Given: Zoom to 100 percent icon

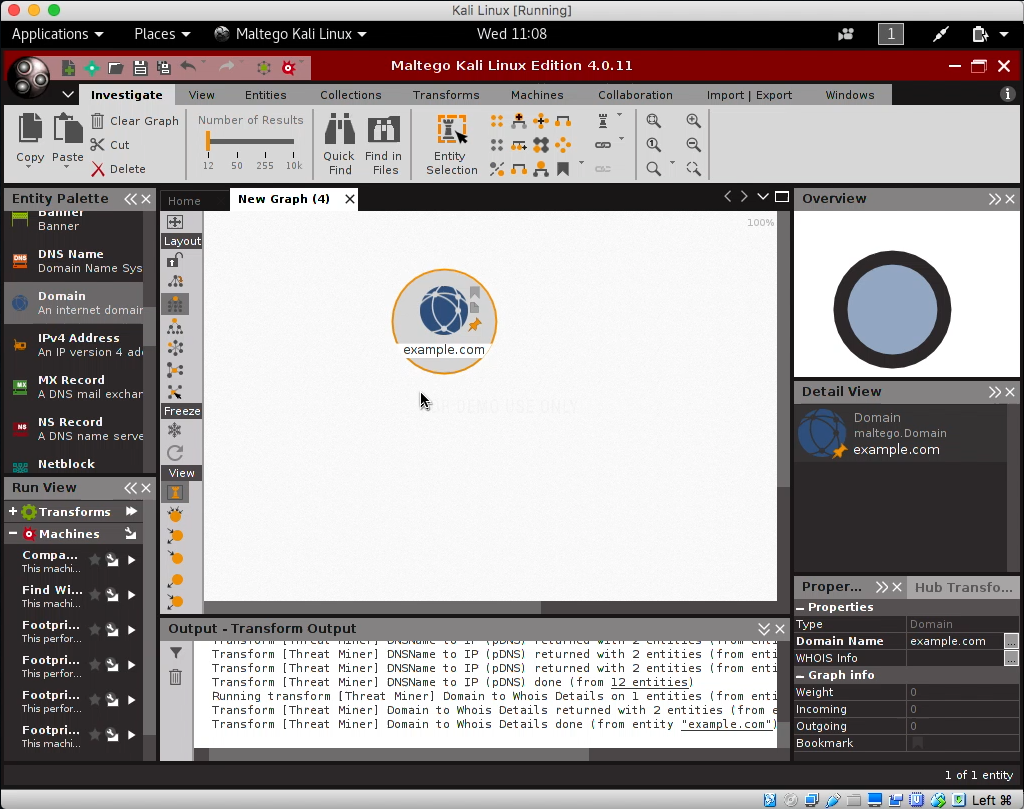Looking at the screenshot, I should coord(654,145).
